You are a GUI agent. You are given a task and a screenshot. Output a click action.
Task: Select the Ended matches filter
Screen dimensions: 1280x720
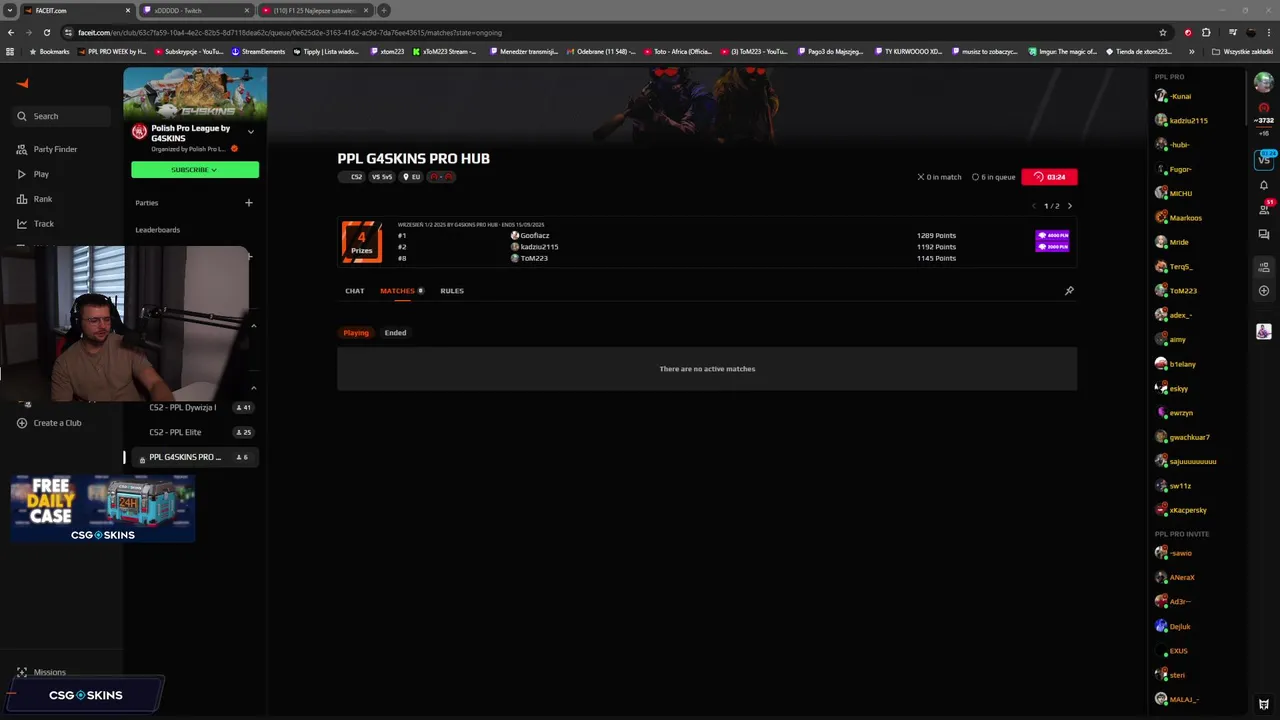(396, 333)
